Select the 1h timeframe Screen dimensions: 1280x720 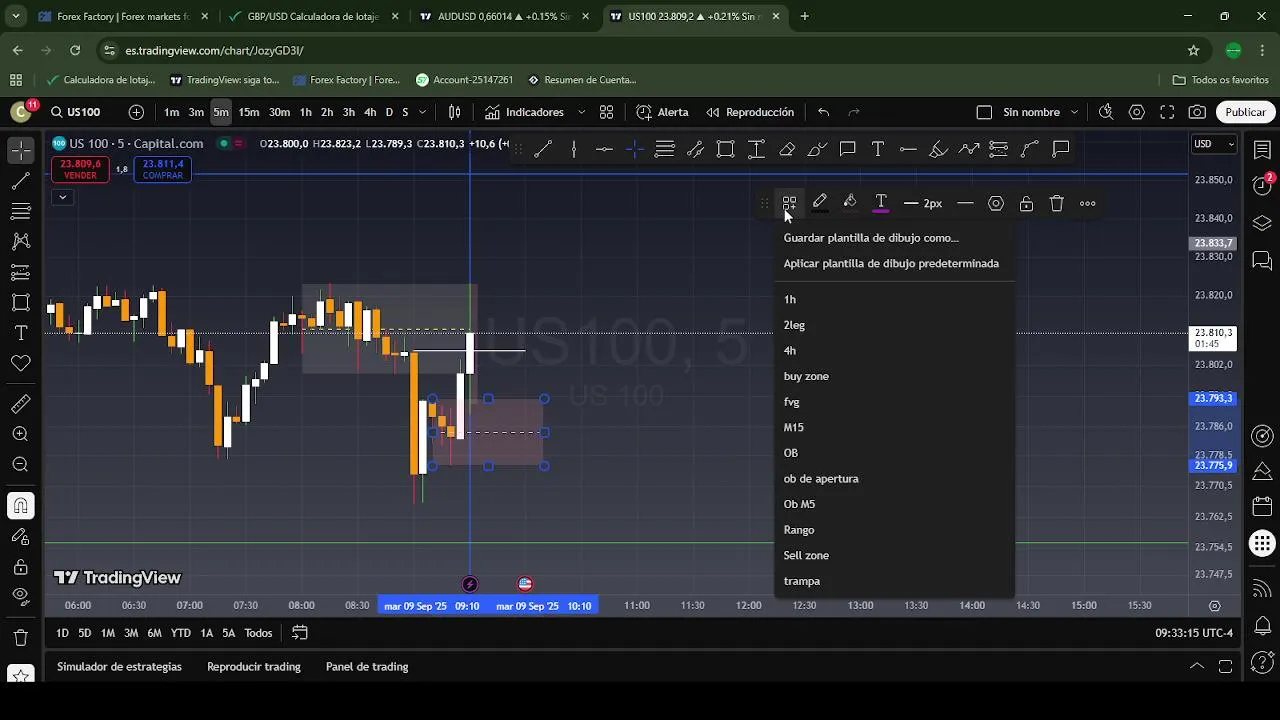pos(306,112)
